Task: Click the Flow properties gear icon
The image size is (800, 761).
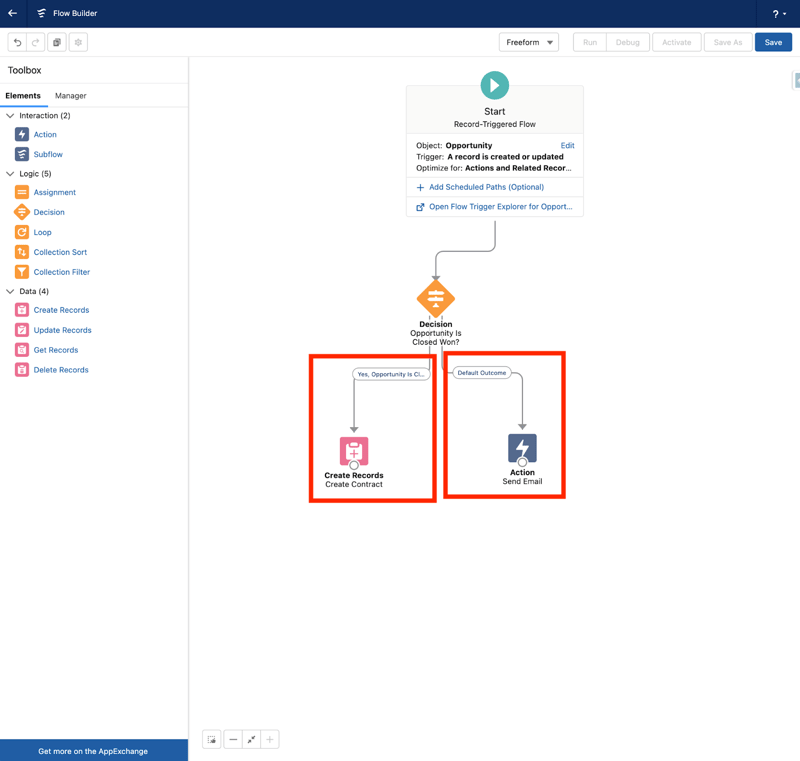Action: coord(77,42)
